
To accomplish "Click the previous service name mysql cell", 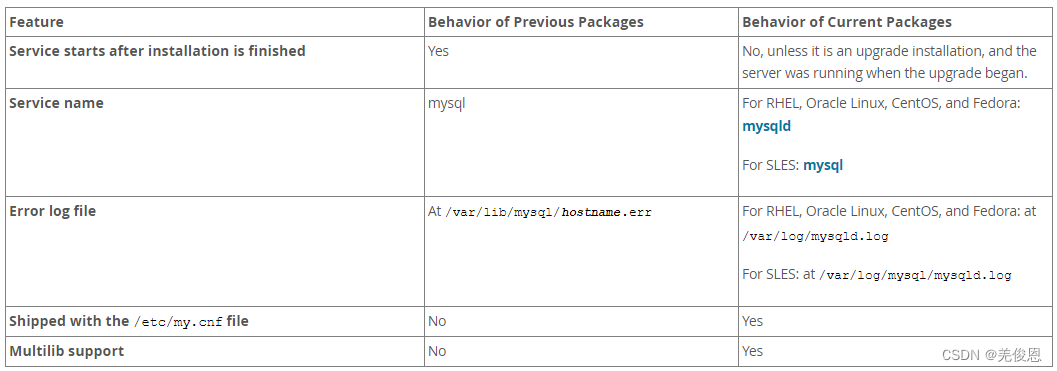I will [x=446, y=104].
